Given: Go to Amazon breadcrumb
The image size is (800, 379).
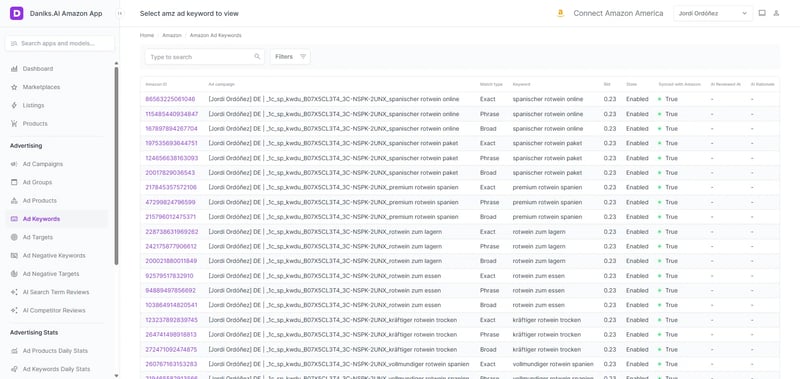Looking at the screenshot, I should point(172,36).
